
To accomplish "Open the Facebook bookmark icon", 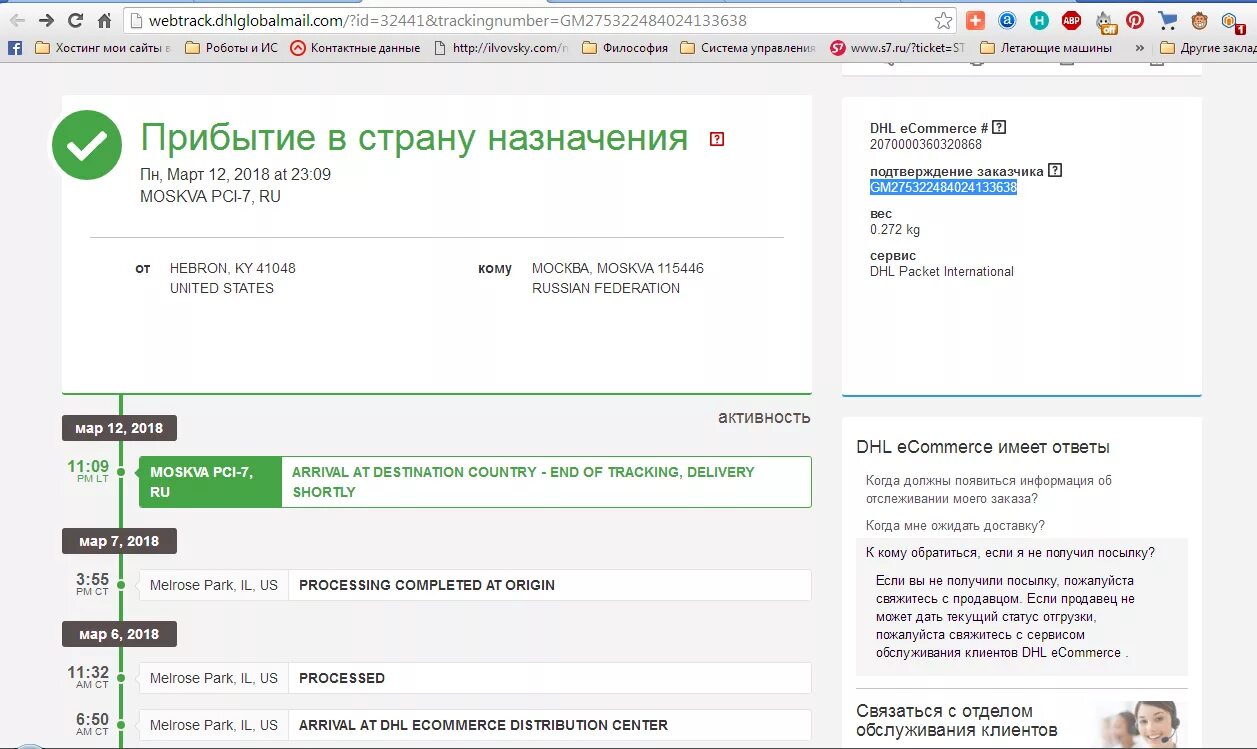I will (x=15, y=47).
